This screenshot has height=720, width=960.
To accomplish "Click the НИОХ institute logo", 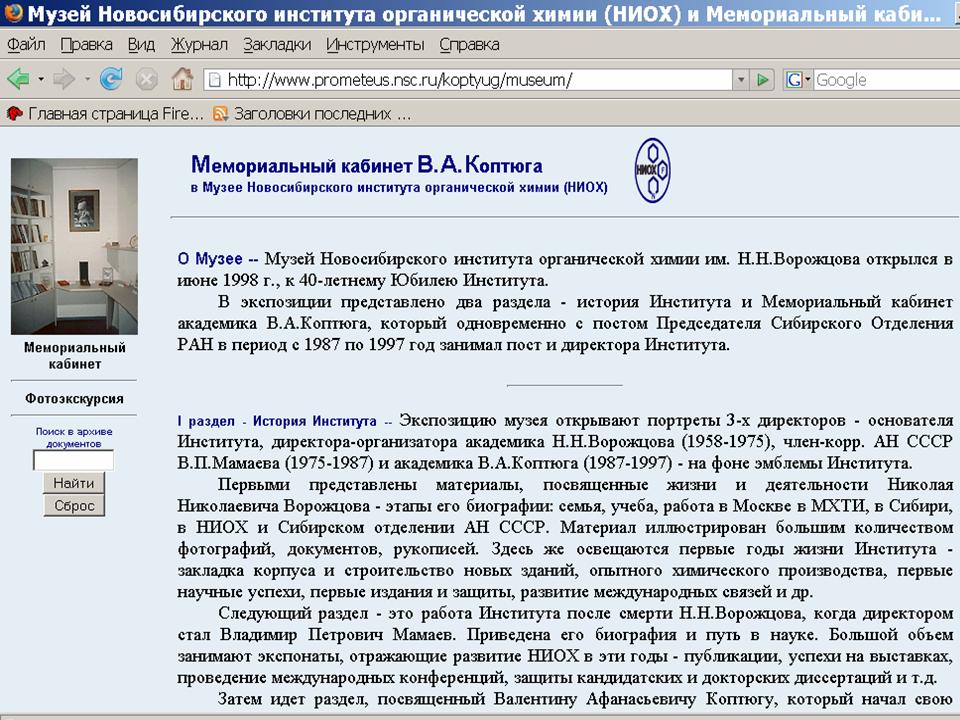I will coord(652,171).
